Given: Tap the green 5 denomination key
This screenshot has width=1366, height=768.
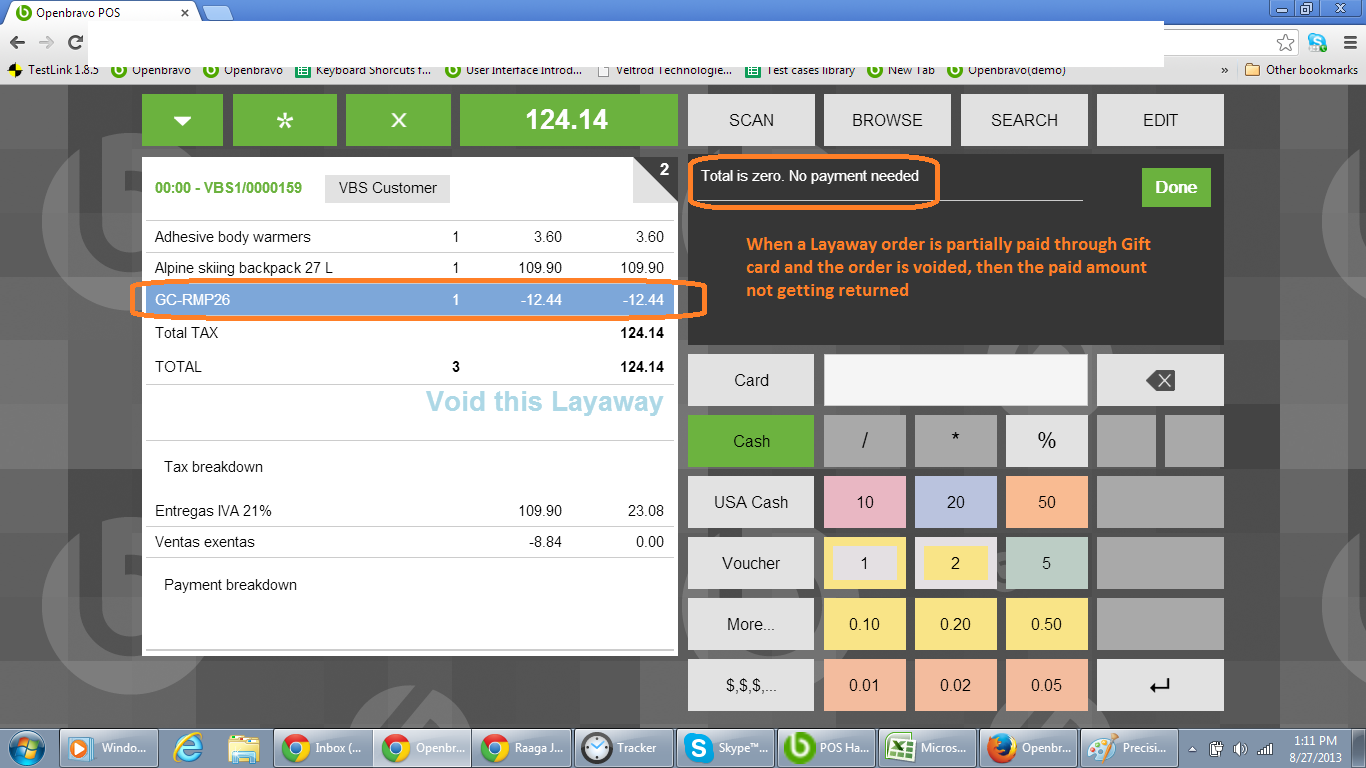Looking at the screenshot, I should tap(1047, 563).
